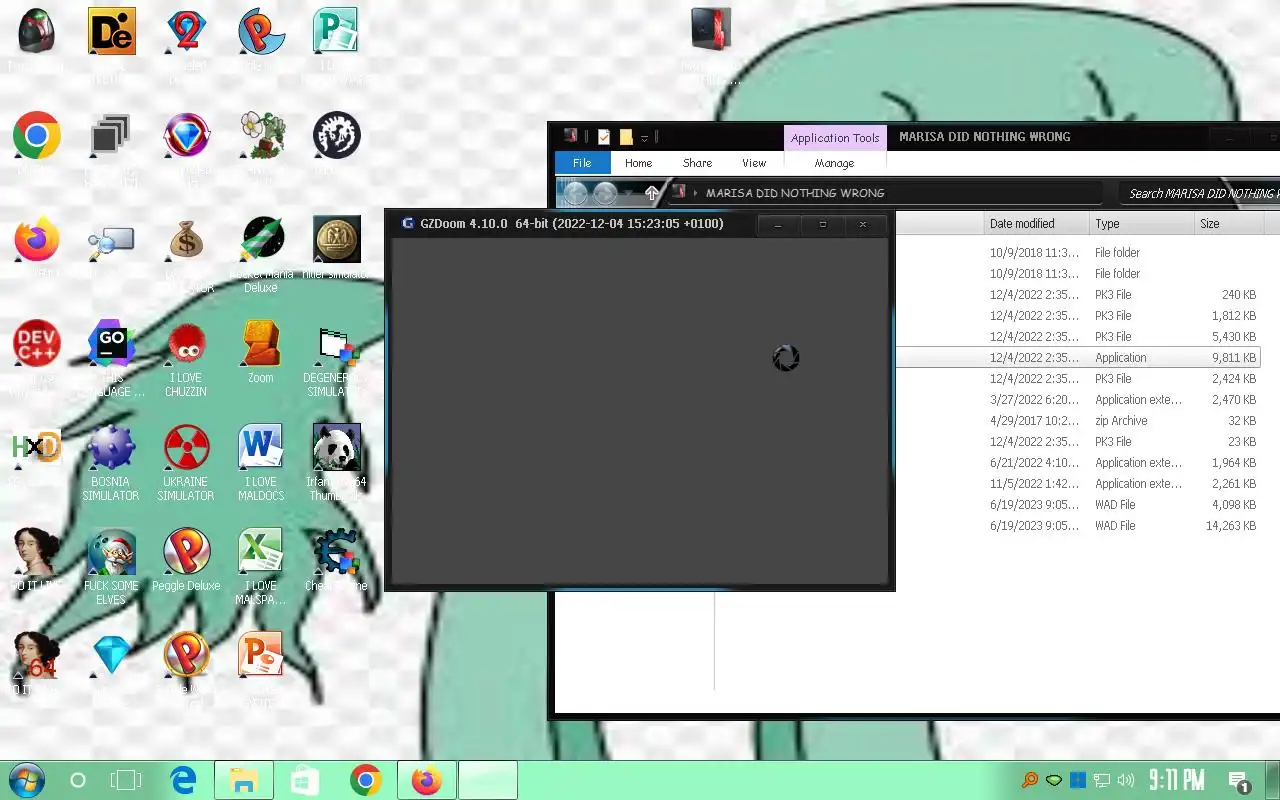1280x800 pixels.
Task: Switch to the Home ribbon tab
Action: (x=638, y=163)
